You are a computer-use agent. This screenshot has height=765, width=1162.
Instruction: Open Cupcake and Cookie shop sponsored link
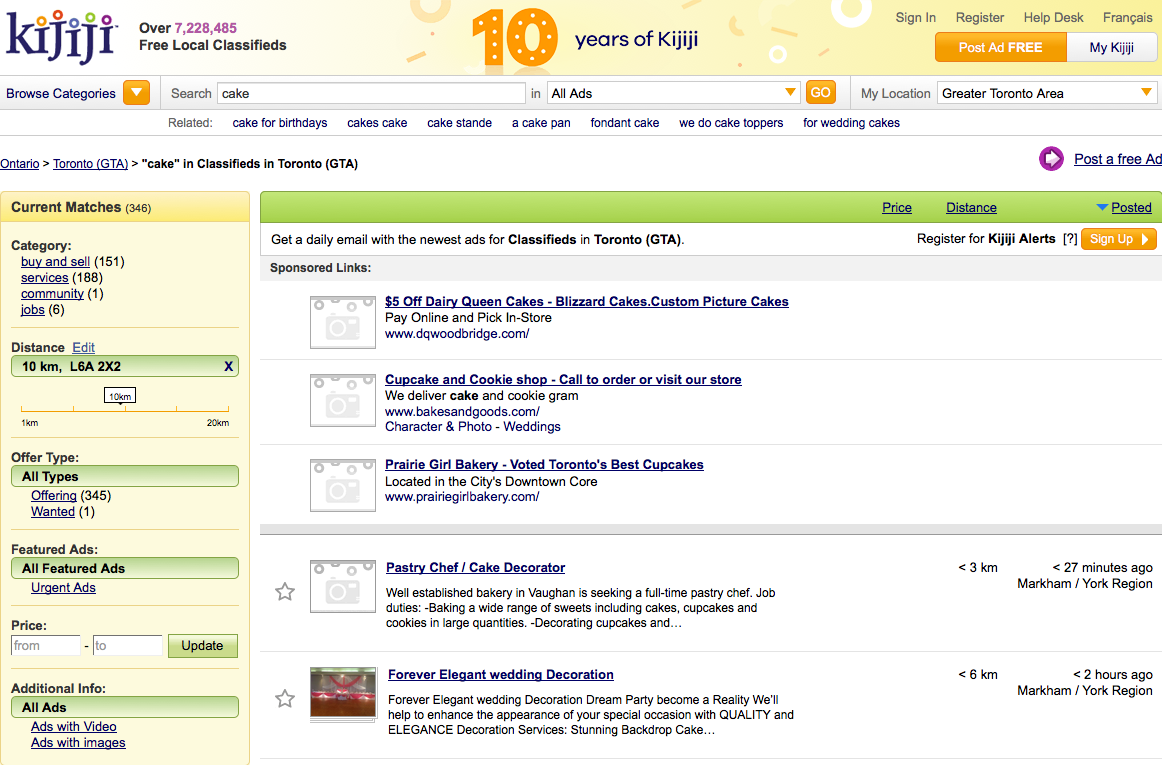click(562, 380)
